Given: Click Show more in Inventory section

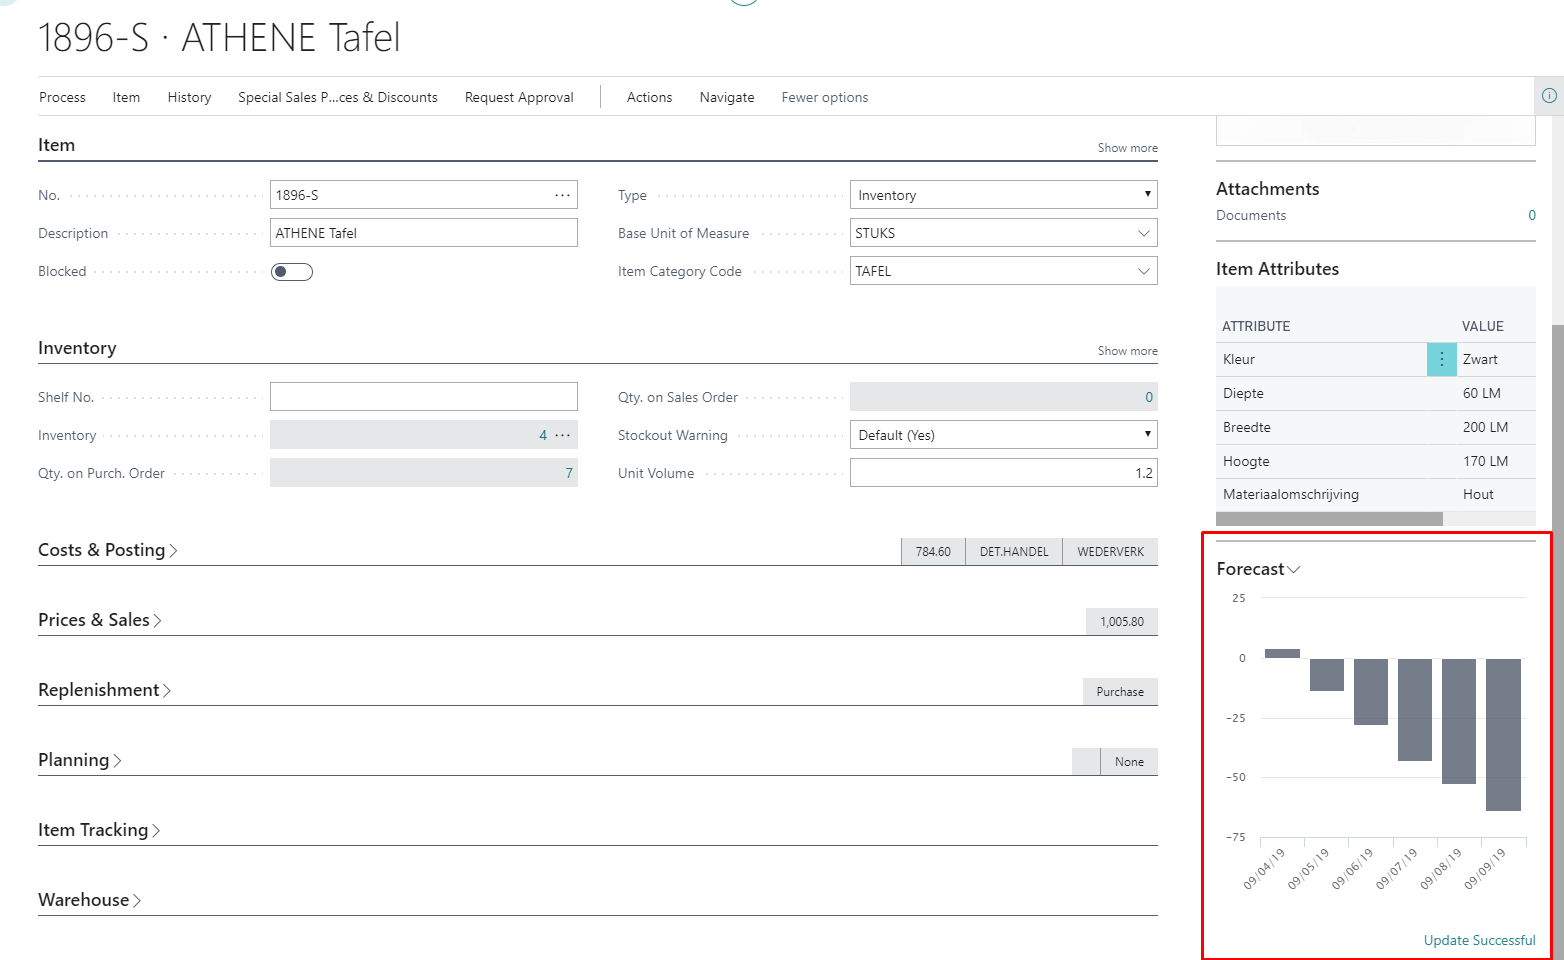Looking at the screenshot, I should [1127, 351].
